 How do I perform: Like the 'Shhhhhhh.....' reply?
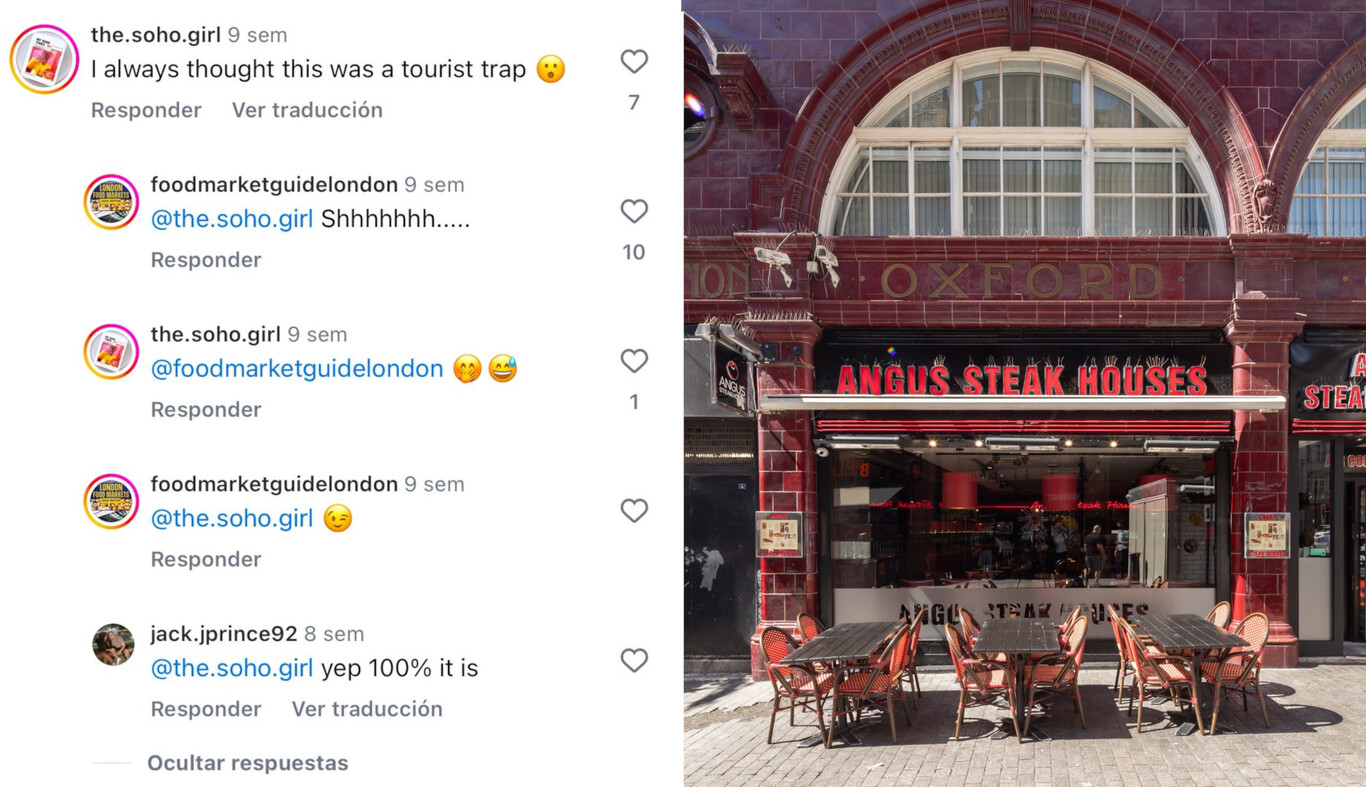coord(634,211)
